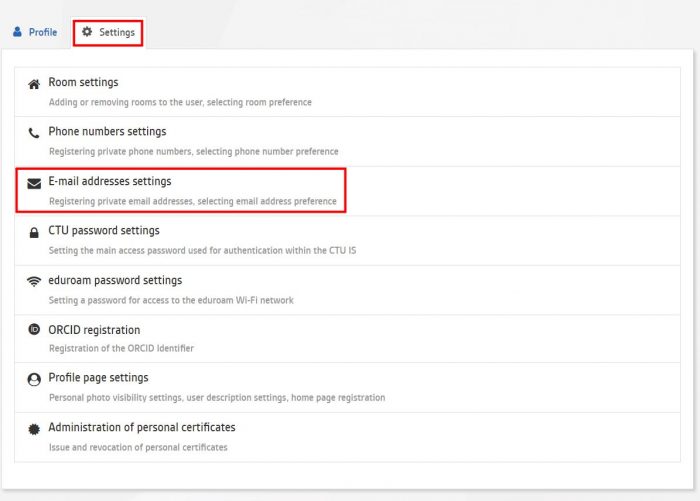Viewport: 700px width, 501px height.
Task: Click the gear icon on Settings tab
Action: (x=87, y=32)
